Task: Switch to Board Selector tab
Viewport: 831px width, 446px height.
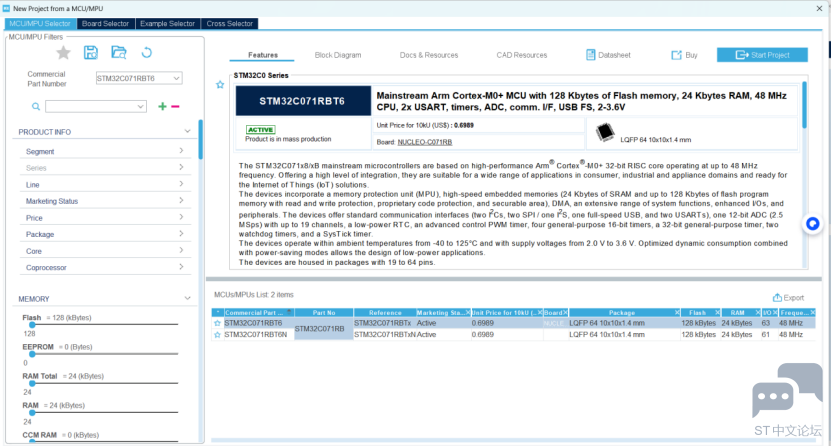Action: pyautogui.click(x=105, y=24)
